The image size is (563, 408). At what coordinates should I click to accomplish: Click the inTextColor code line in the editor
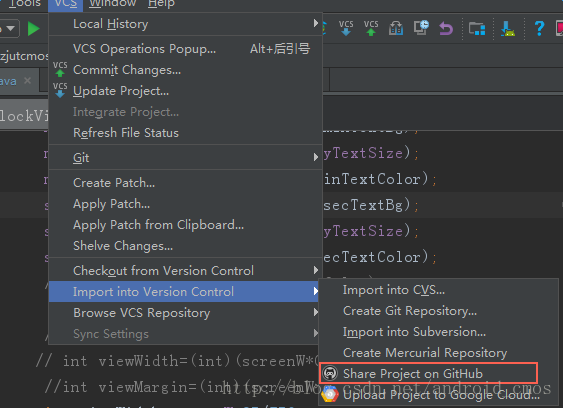380,179
